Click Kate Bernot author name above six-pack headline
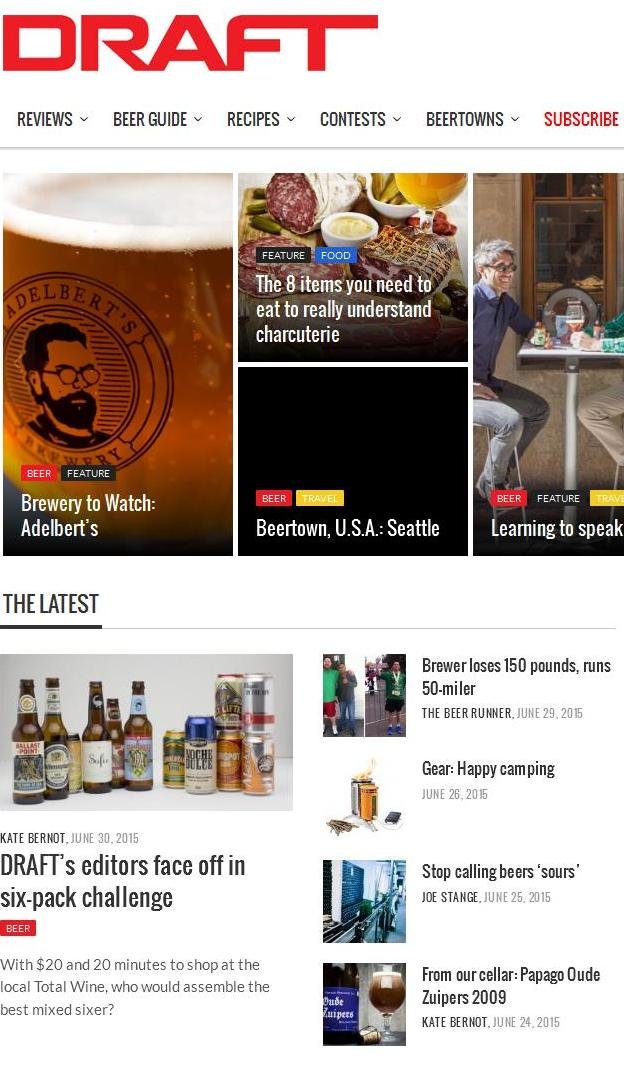This screenshot has height=1067, width=624. (33, 838)
